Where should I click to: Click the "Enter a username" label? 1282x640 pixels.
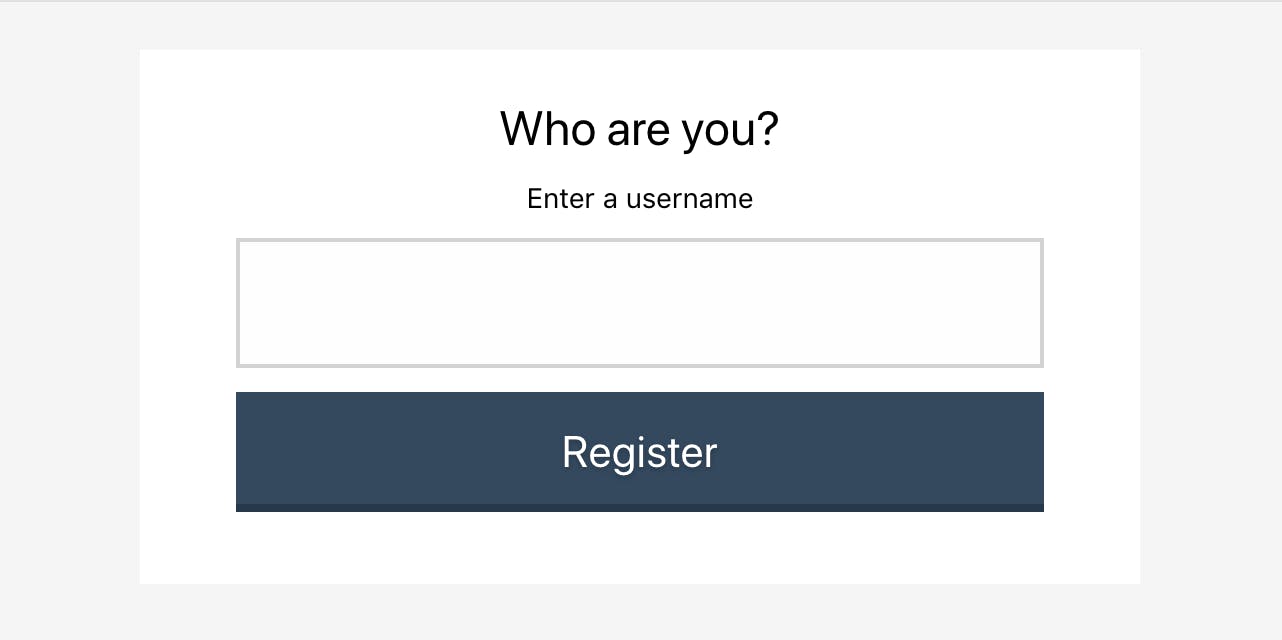point(640,199)
